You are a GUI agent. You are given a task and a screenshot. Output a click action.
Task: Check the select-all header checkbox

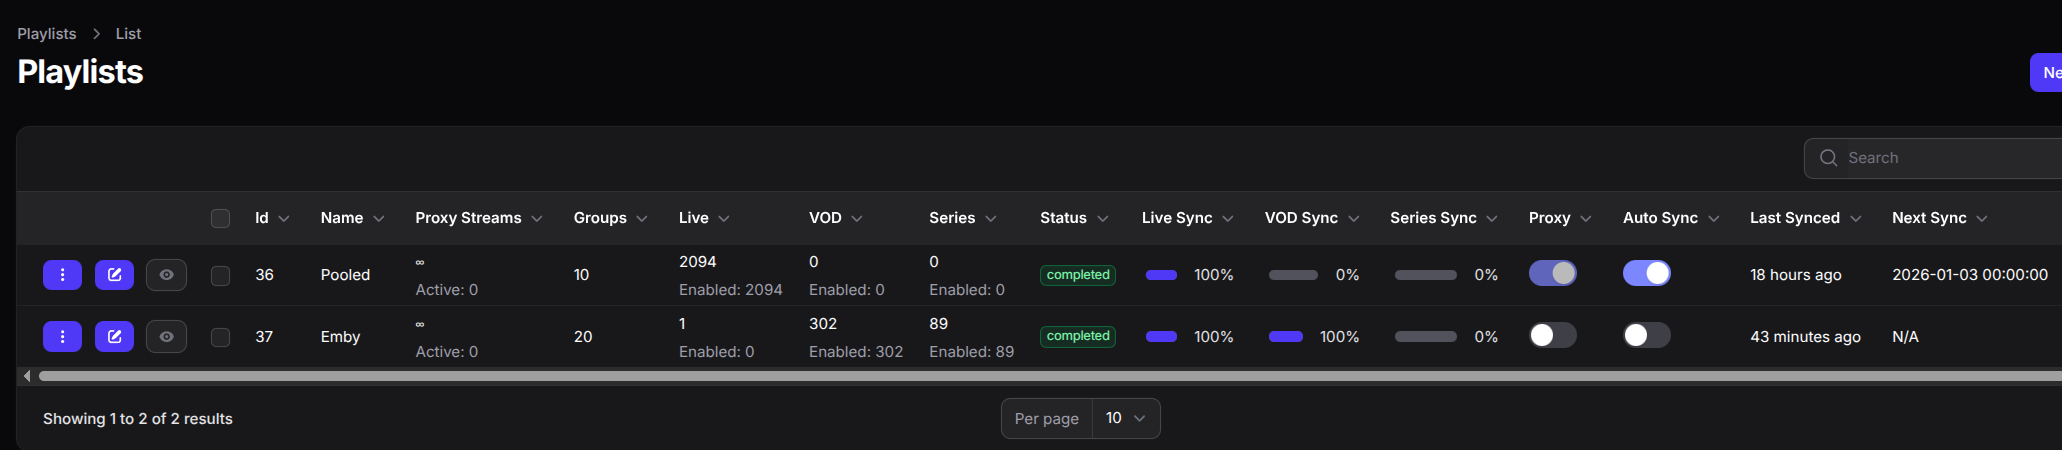pyautogui.click(x=221, y=218)
